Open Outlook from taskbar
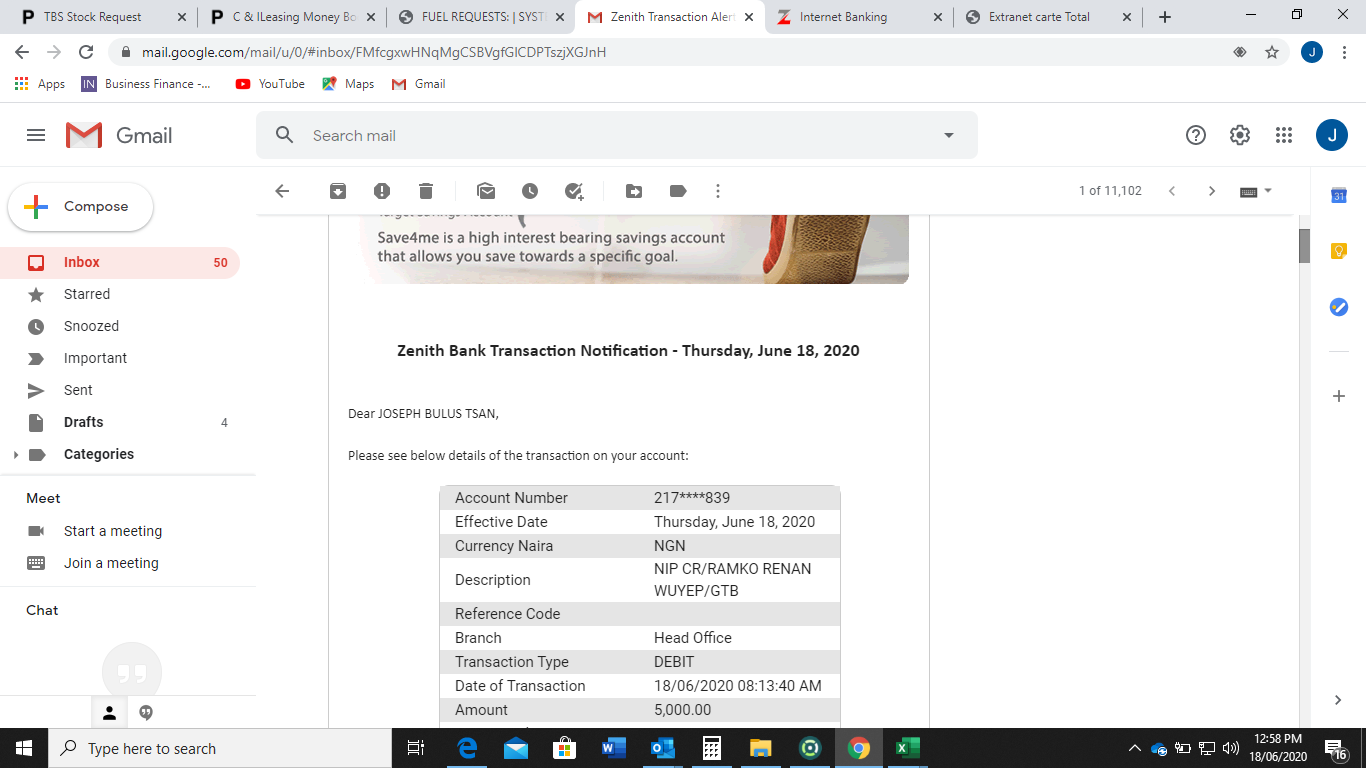The image size is (1366, 768). pyautogui.click(x=662, y=748)
